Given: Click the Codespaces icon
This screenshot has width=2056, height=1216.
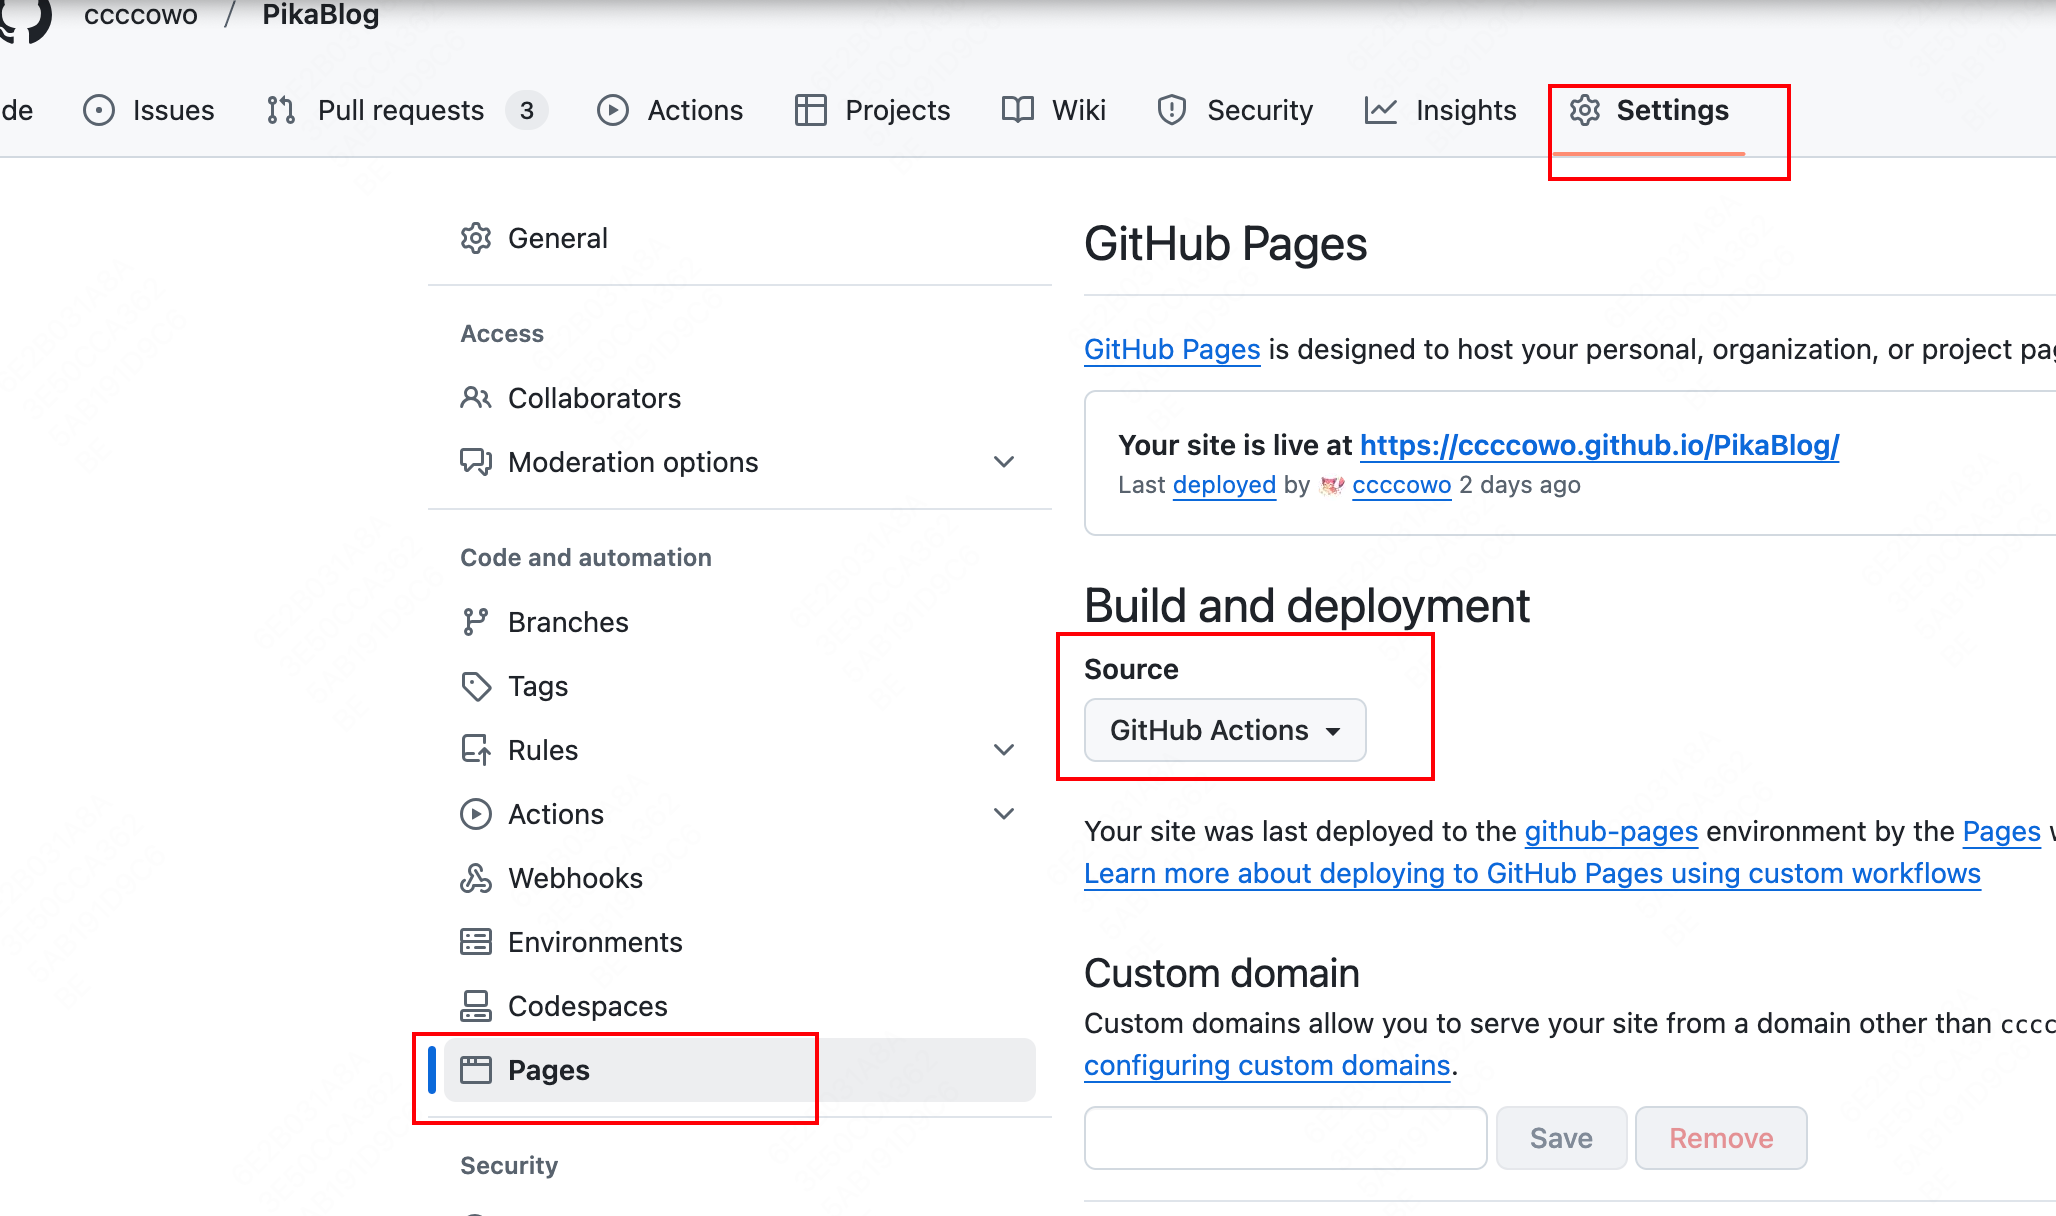Looking at the screenshot, I should pos(476,1006).
